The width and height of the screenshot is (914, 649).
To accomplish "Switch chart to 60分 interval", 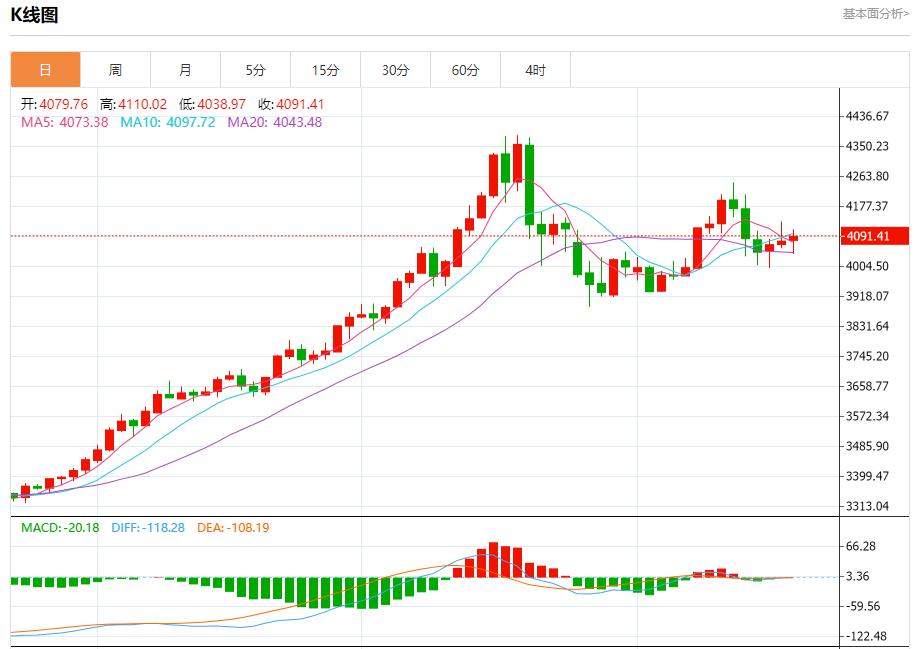I will tap(464, 69).
